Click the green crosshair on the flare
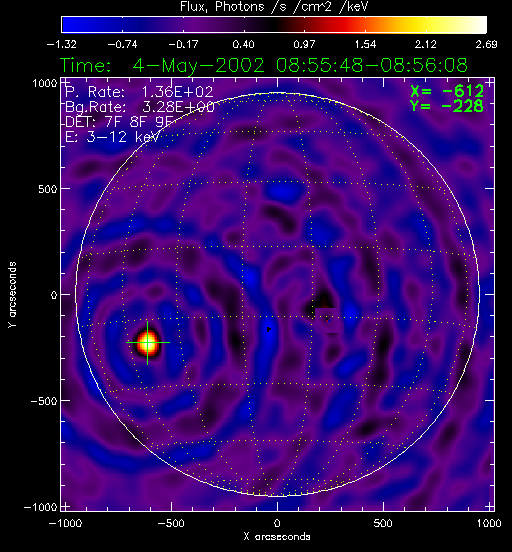Viewport: 512px width, 552px height. coord(148,343)
